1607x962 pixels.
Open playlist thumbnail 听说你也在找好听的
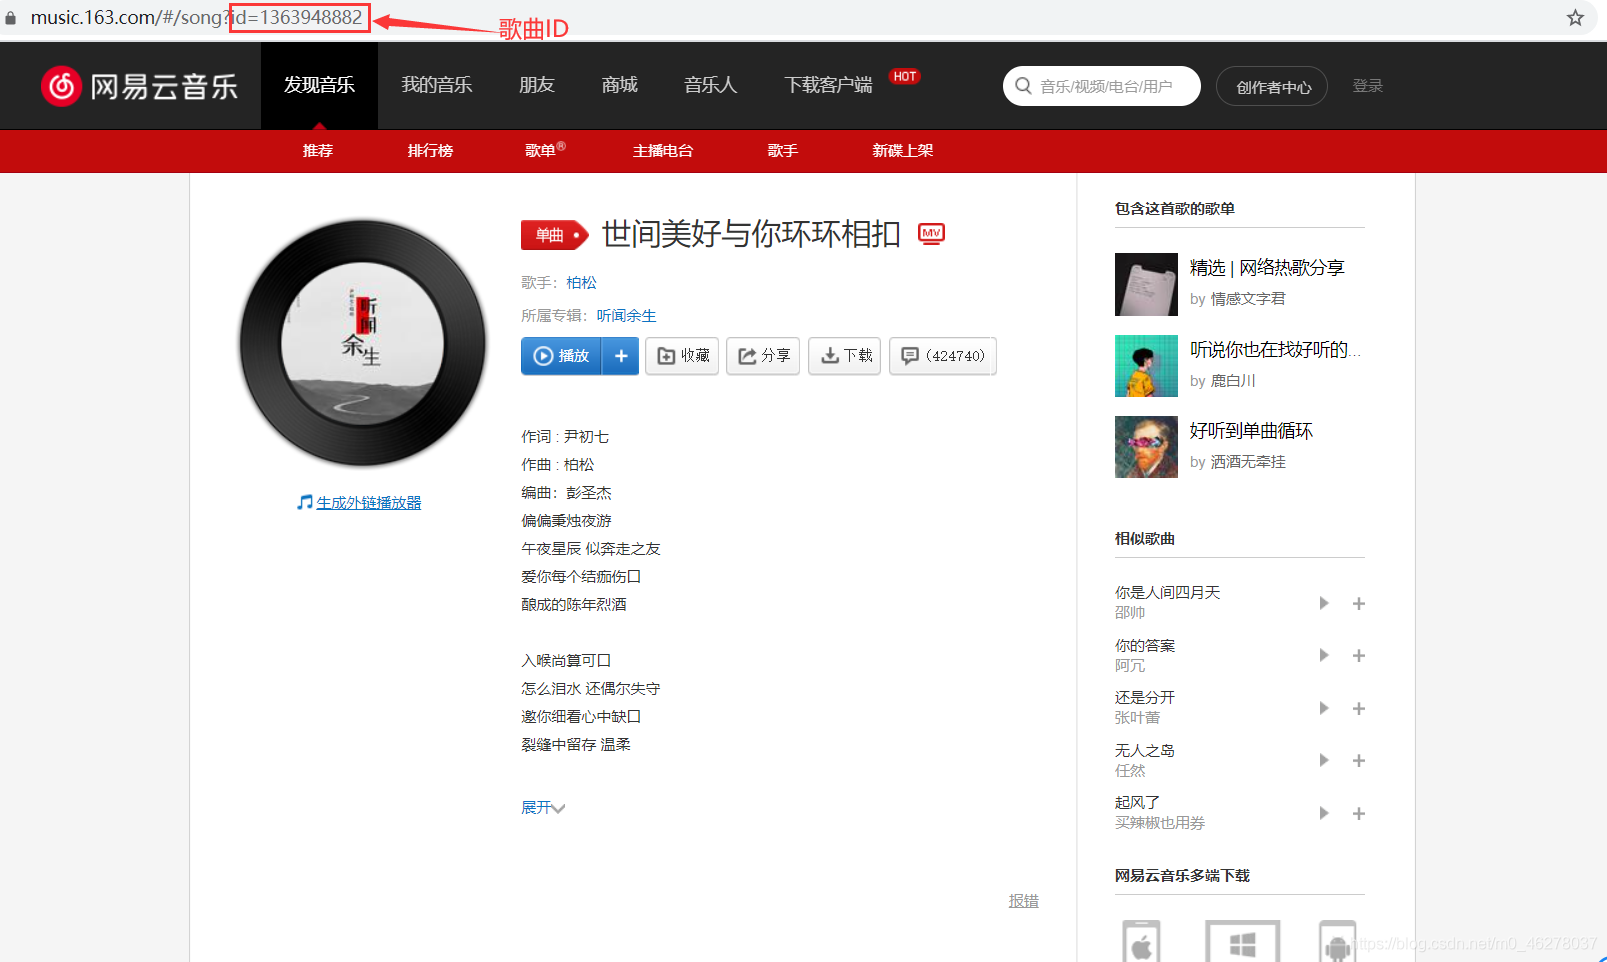coord(1146,366)
